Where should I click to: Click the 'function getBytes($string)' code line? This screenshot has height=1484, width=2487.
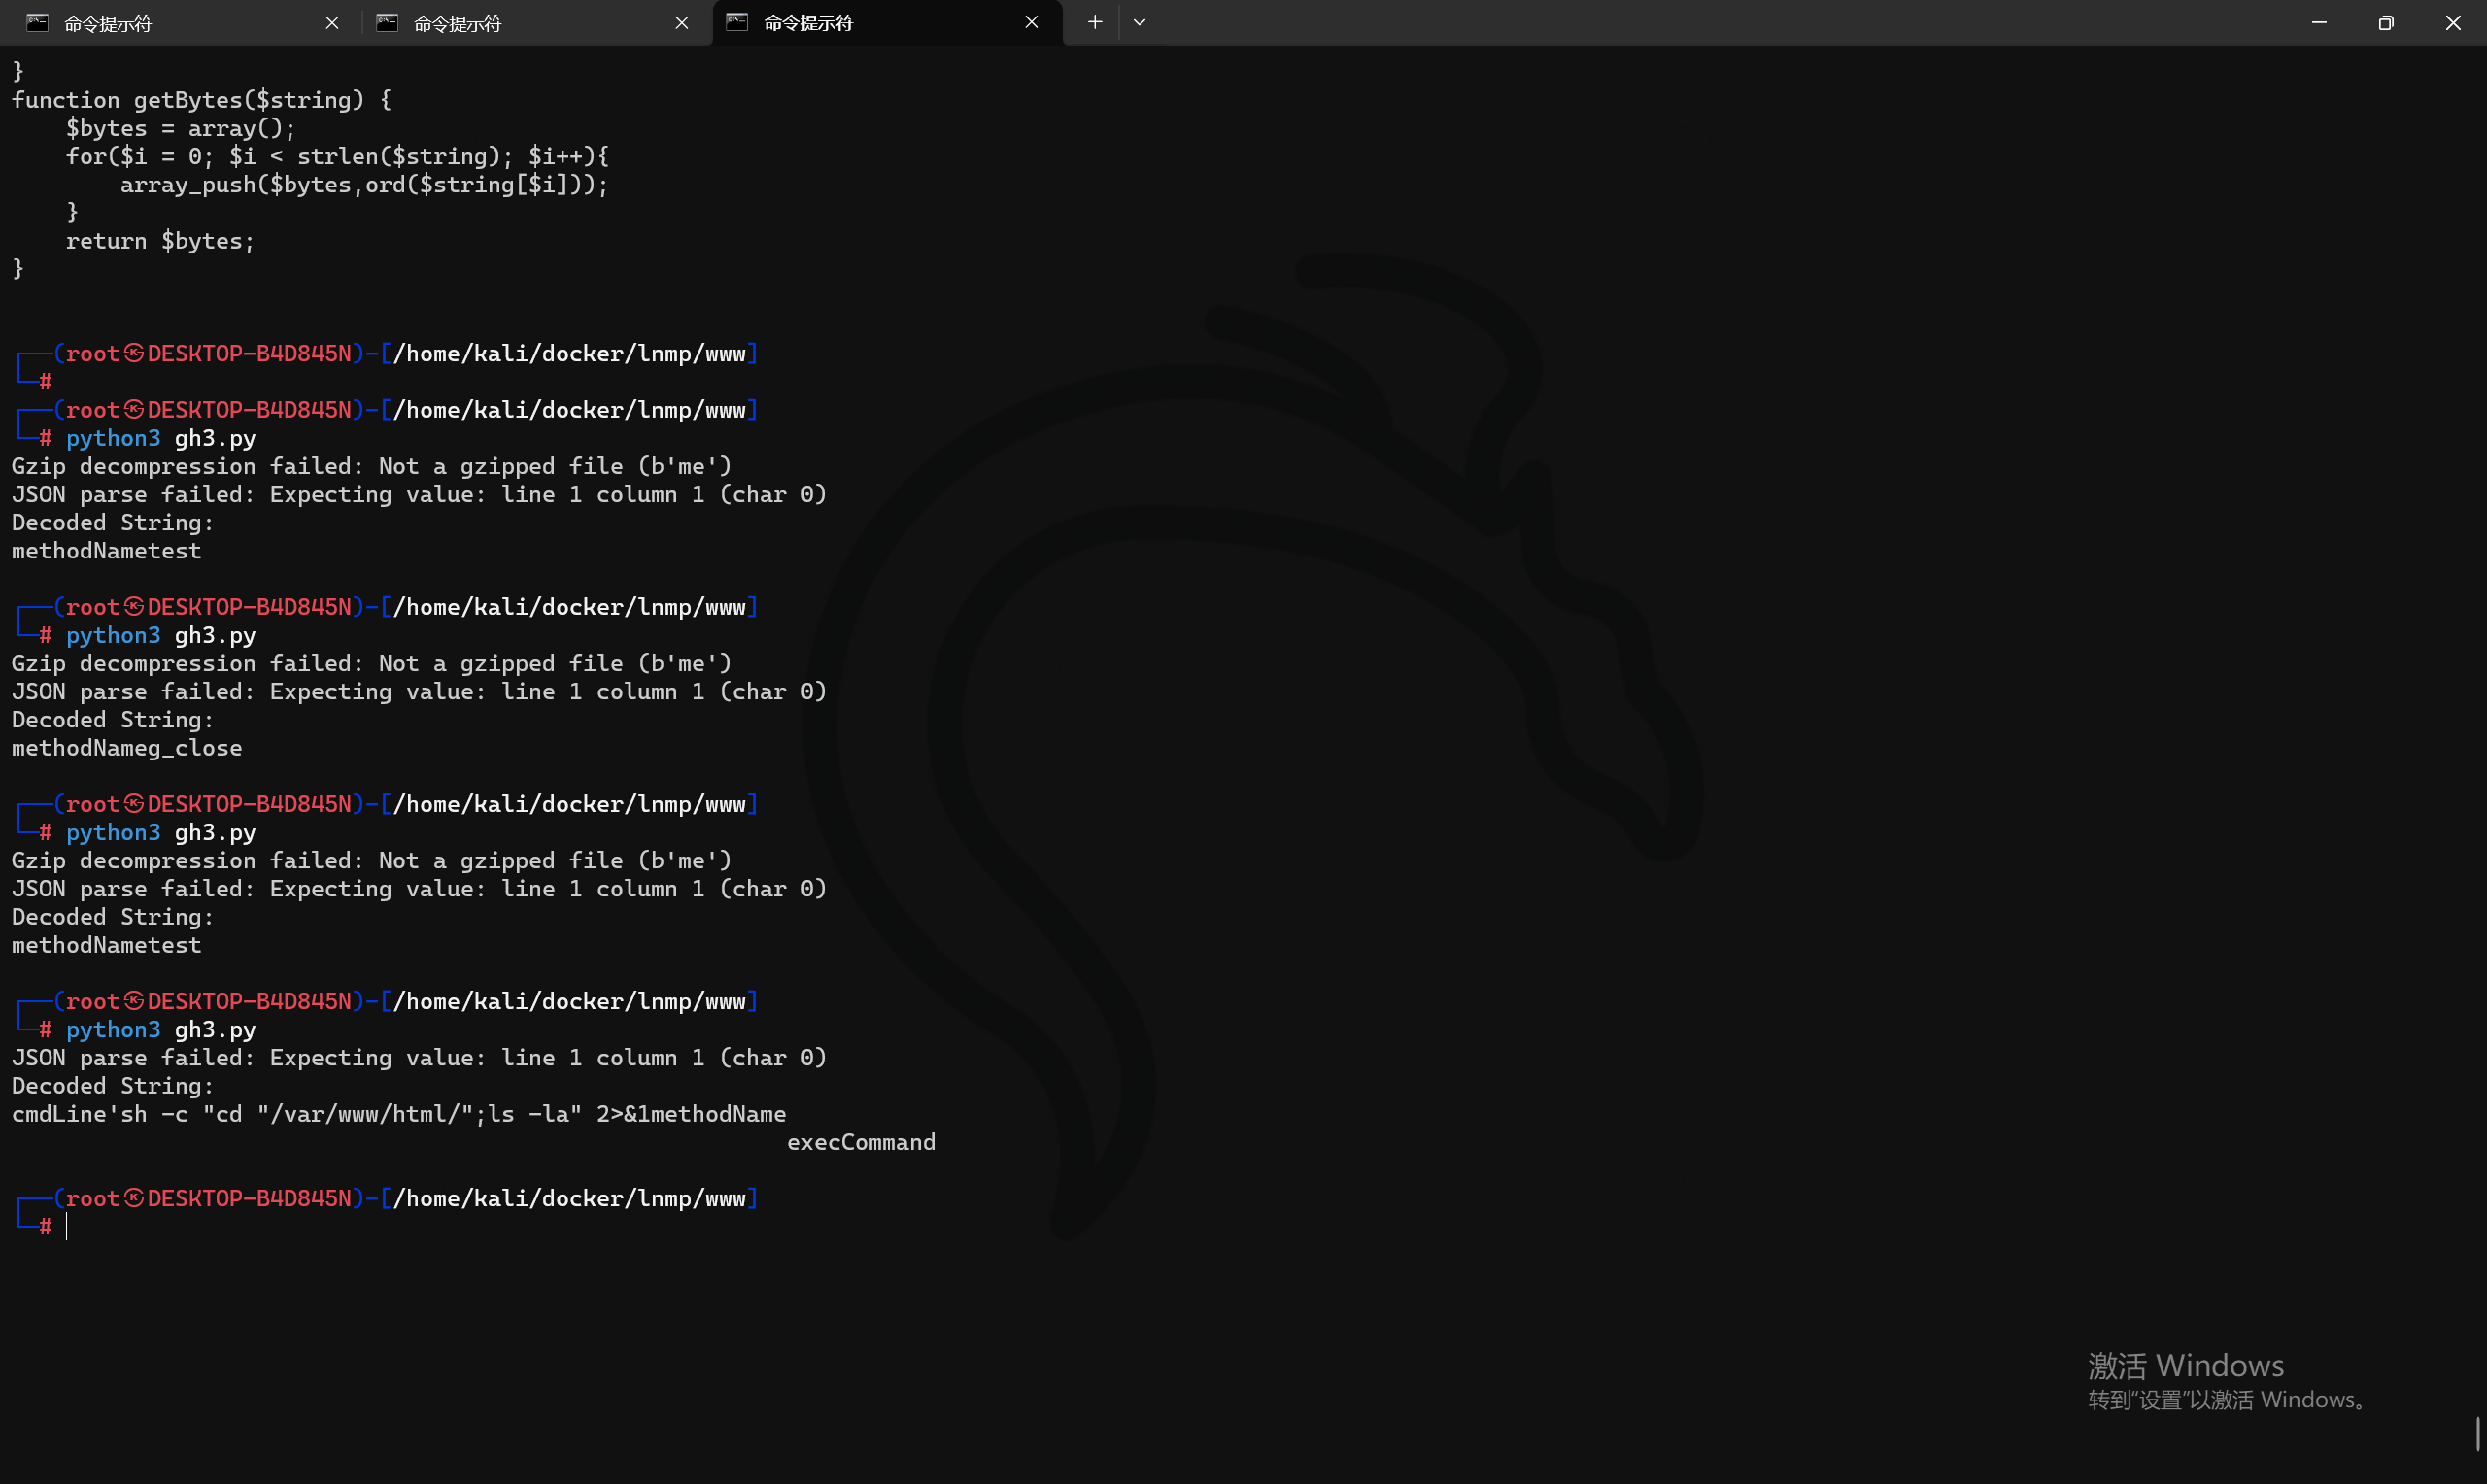pyautogui.click(x=201, y=100)
